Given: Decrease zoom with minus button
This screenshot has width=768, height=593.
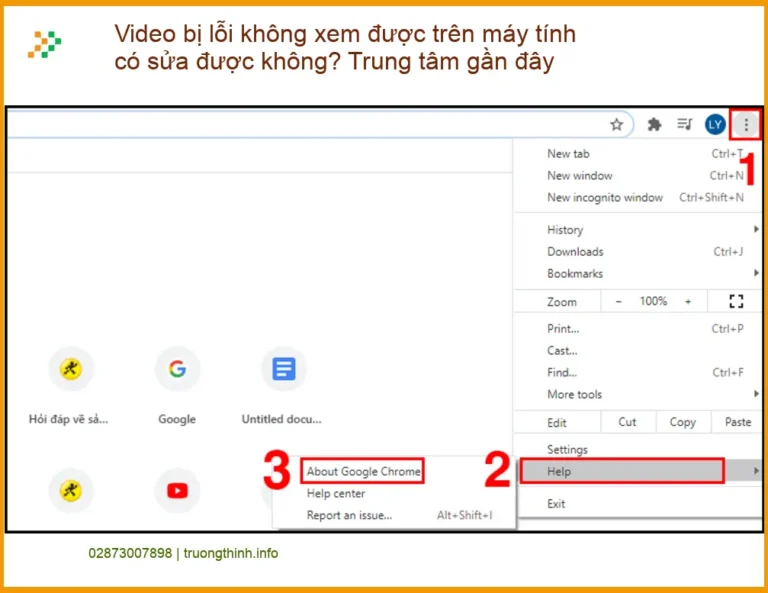Looking at the screenshot, I should pos(619,302).
